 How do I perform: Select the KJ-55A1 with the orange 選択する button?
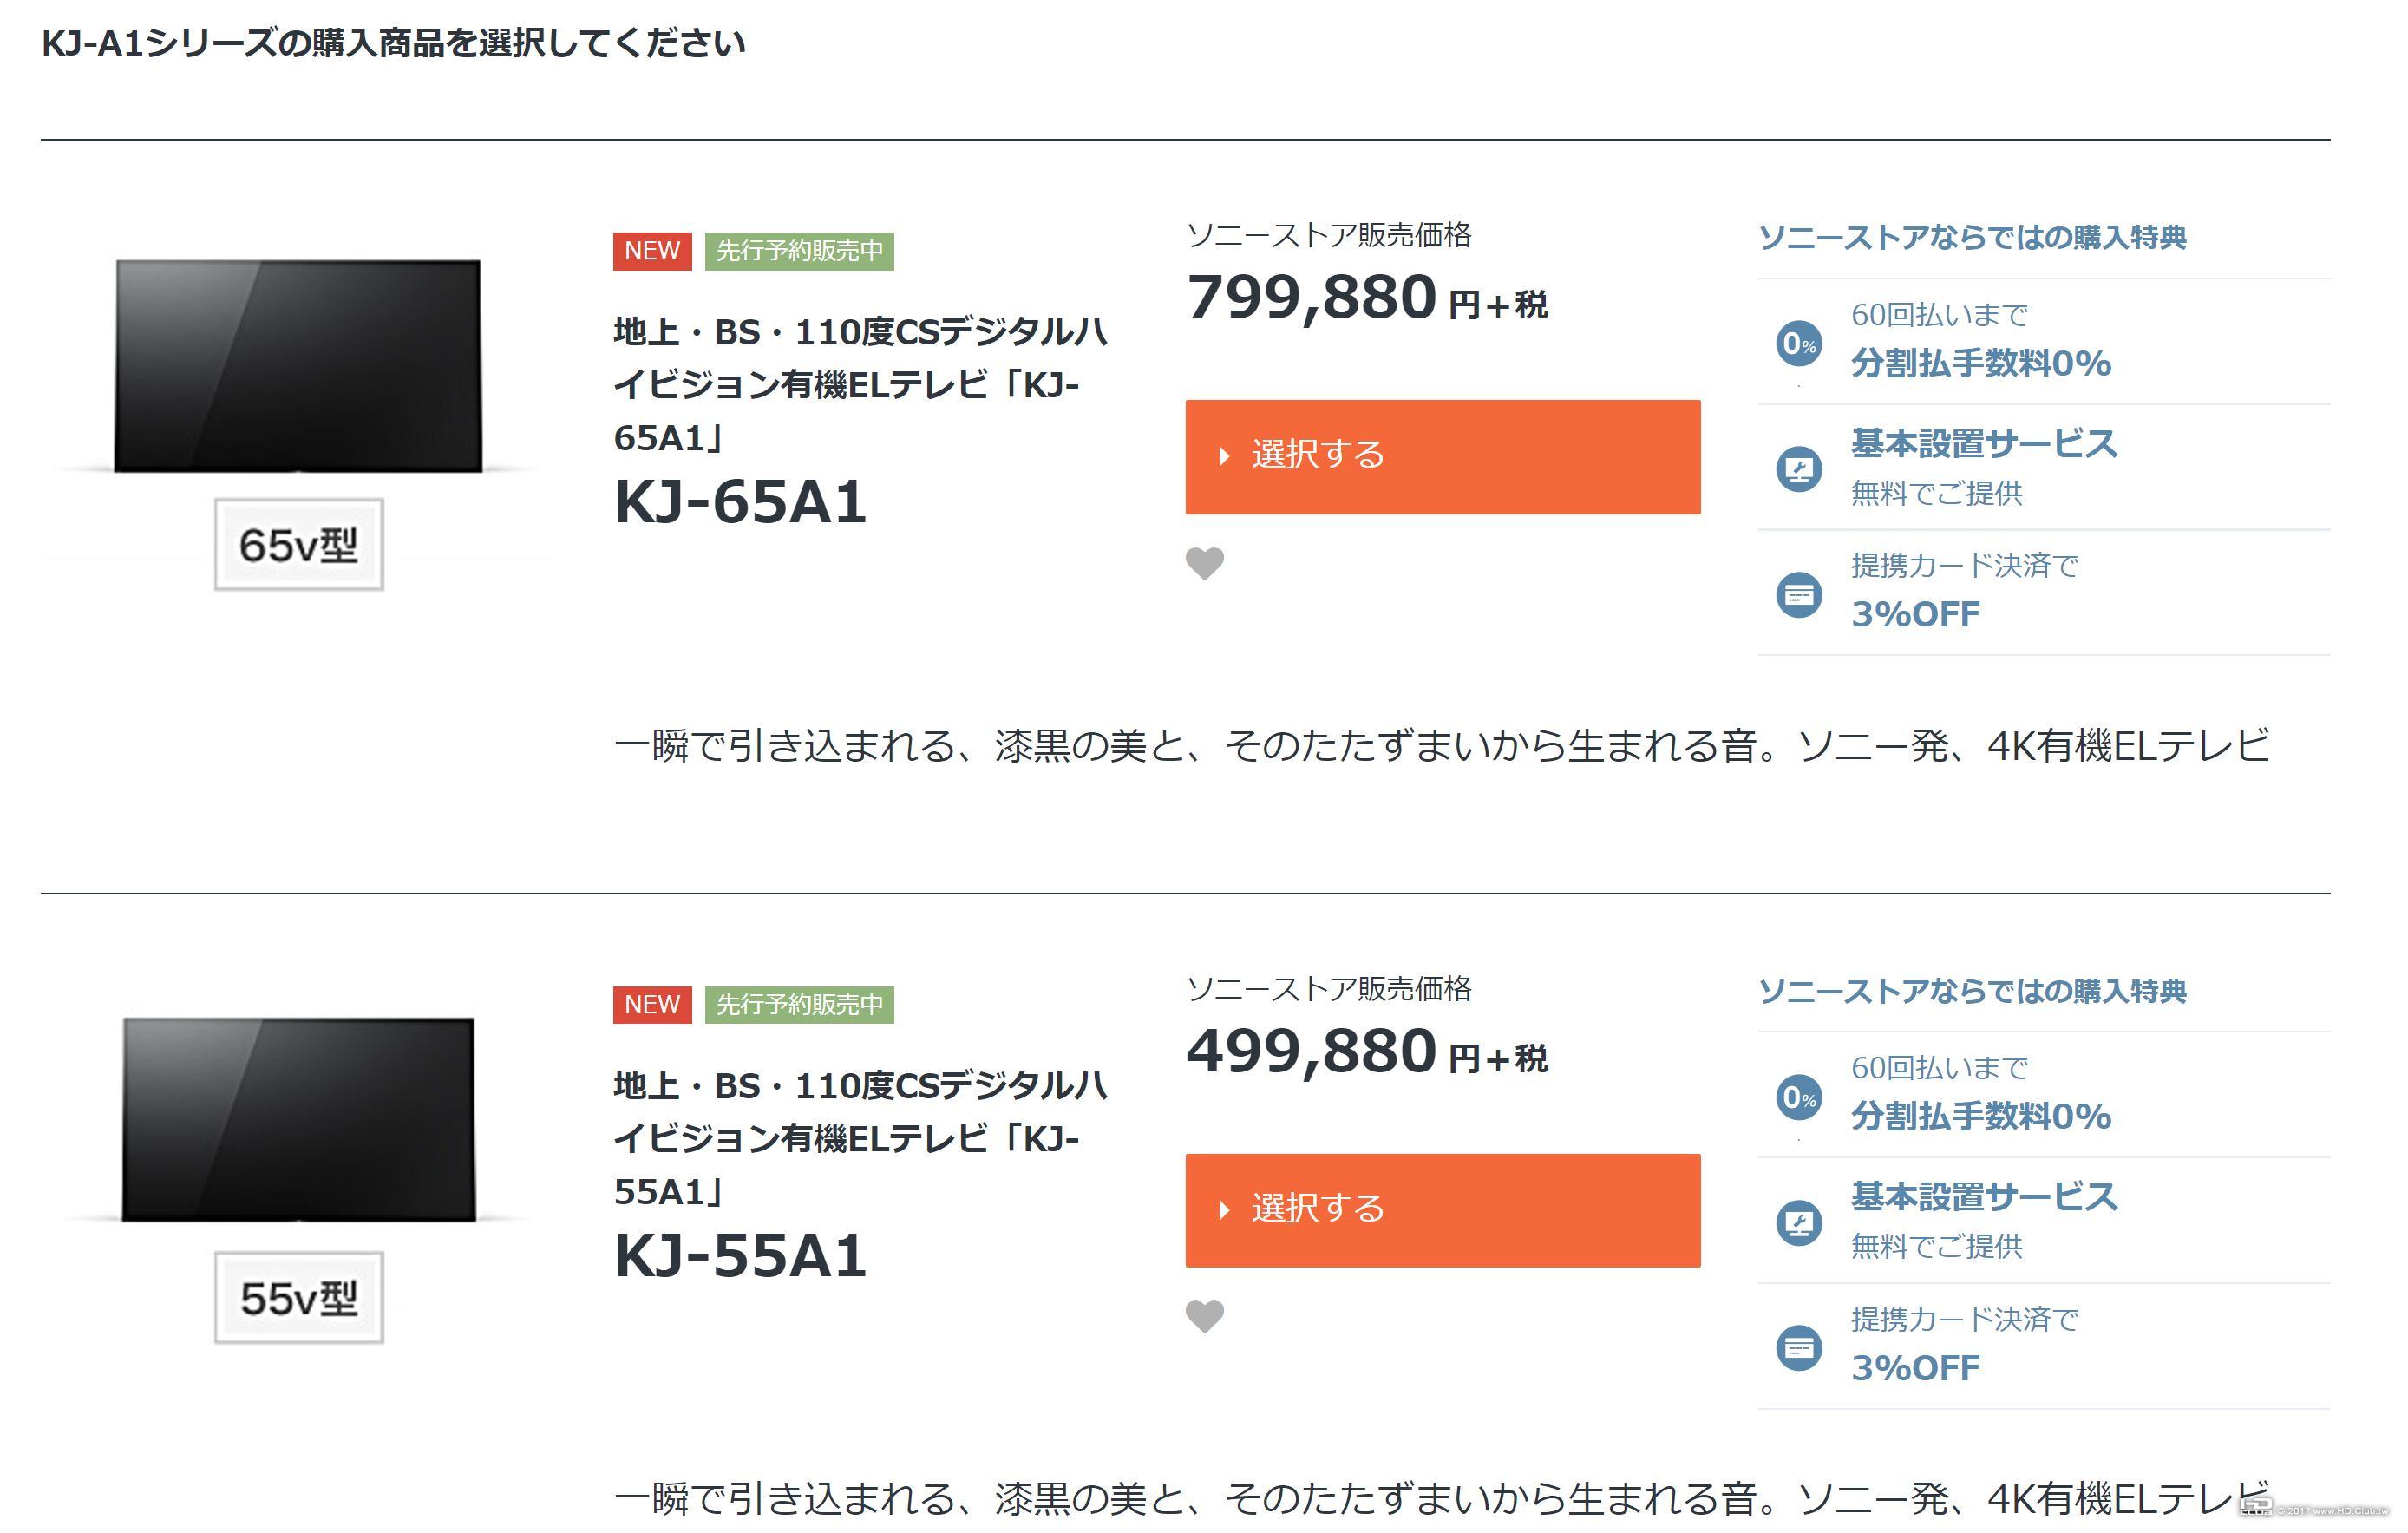coord(1442,1210)
